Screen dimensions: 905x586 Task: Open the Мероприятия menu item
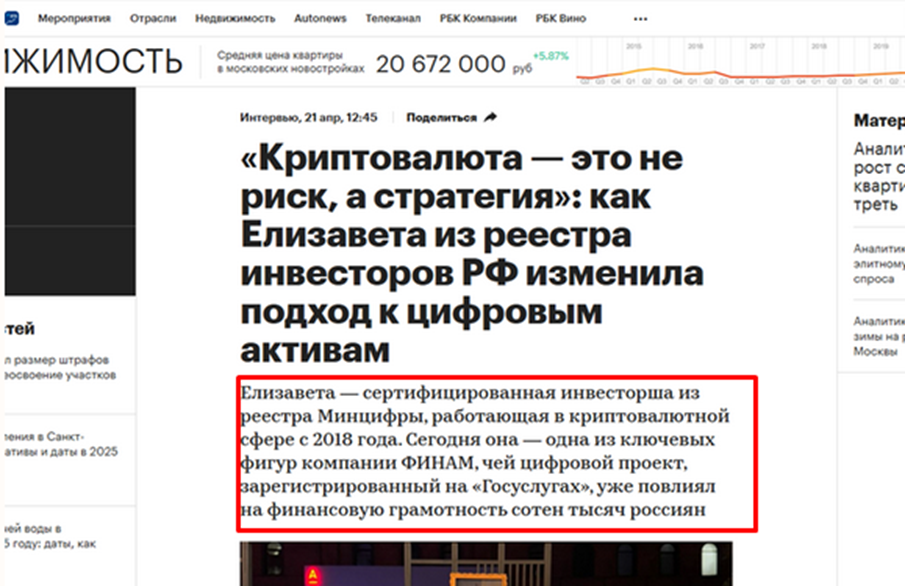[x=74, y=17]
